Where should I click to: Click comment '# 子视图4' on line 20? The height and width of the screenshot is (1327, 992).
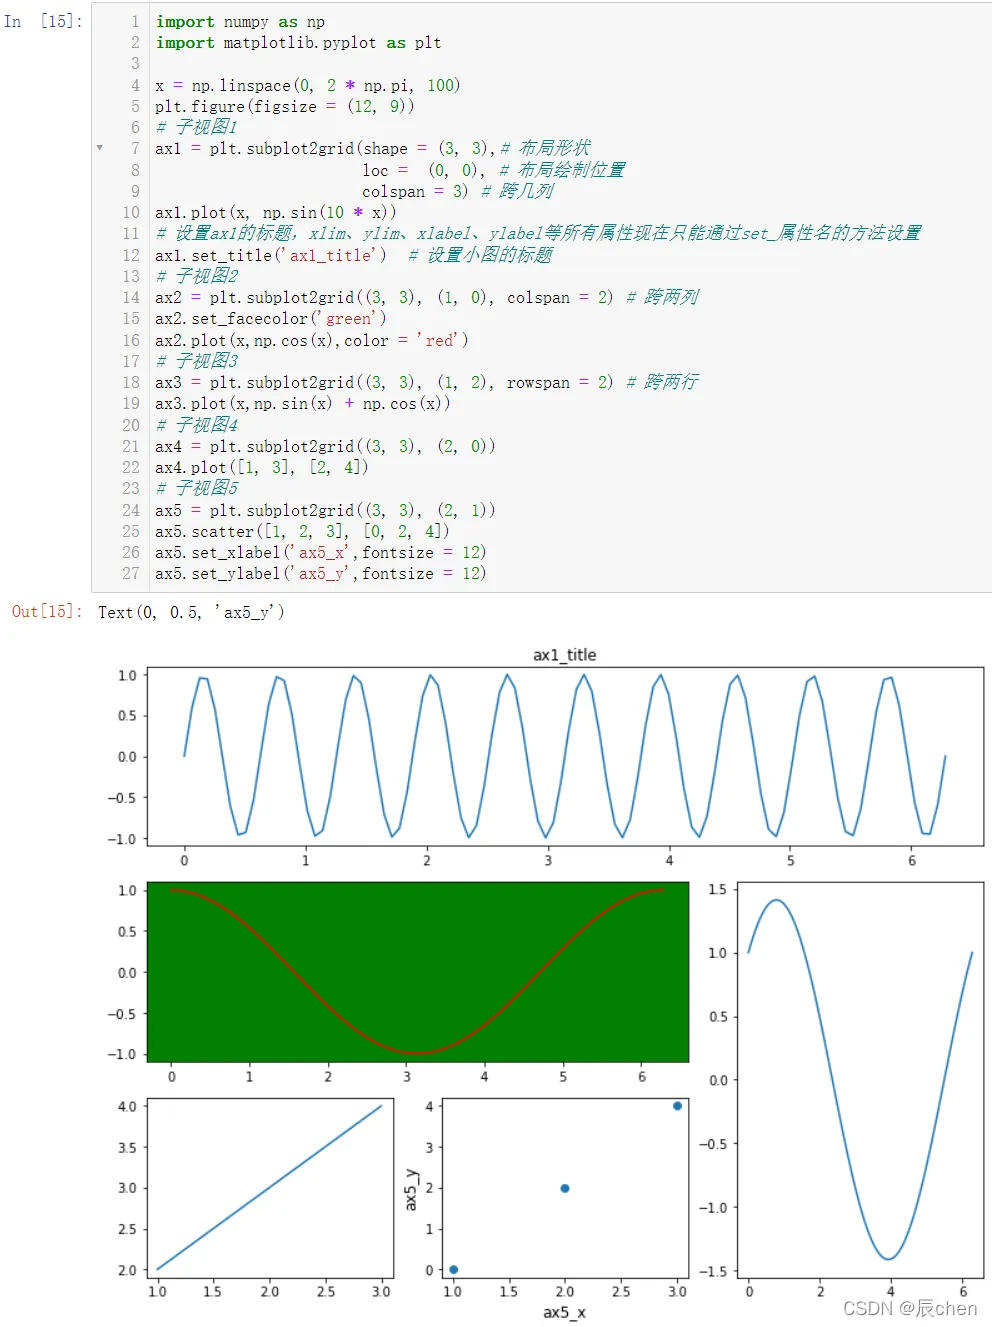click(197, 425)
